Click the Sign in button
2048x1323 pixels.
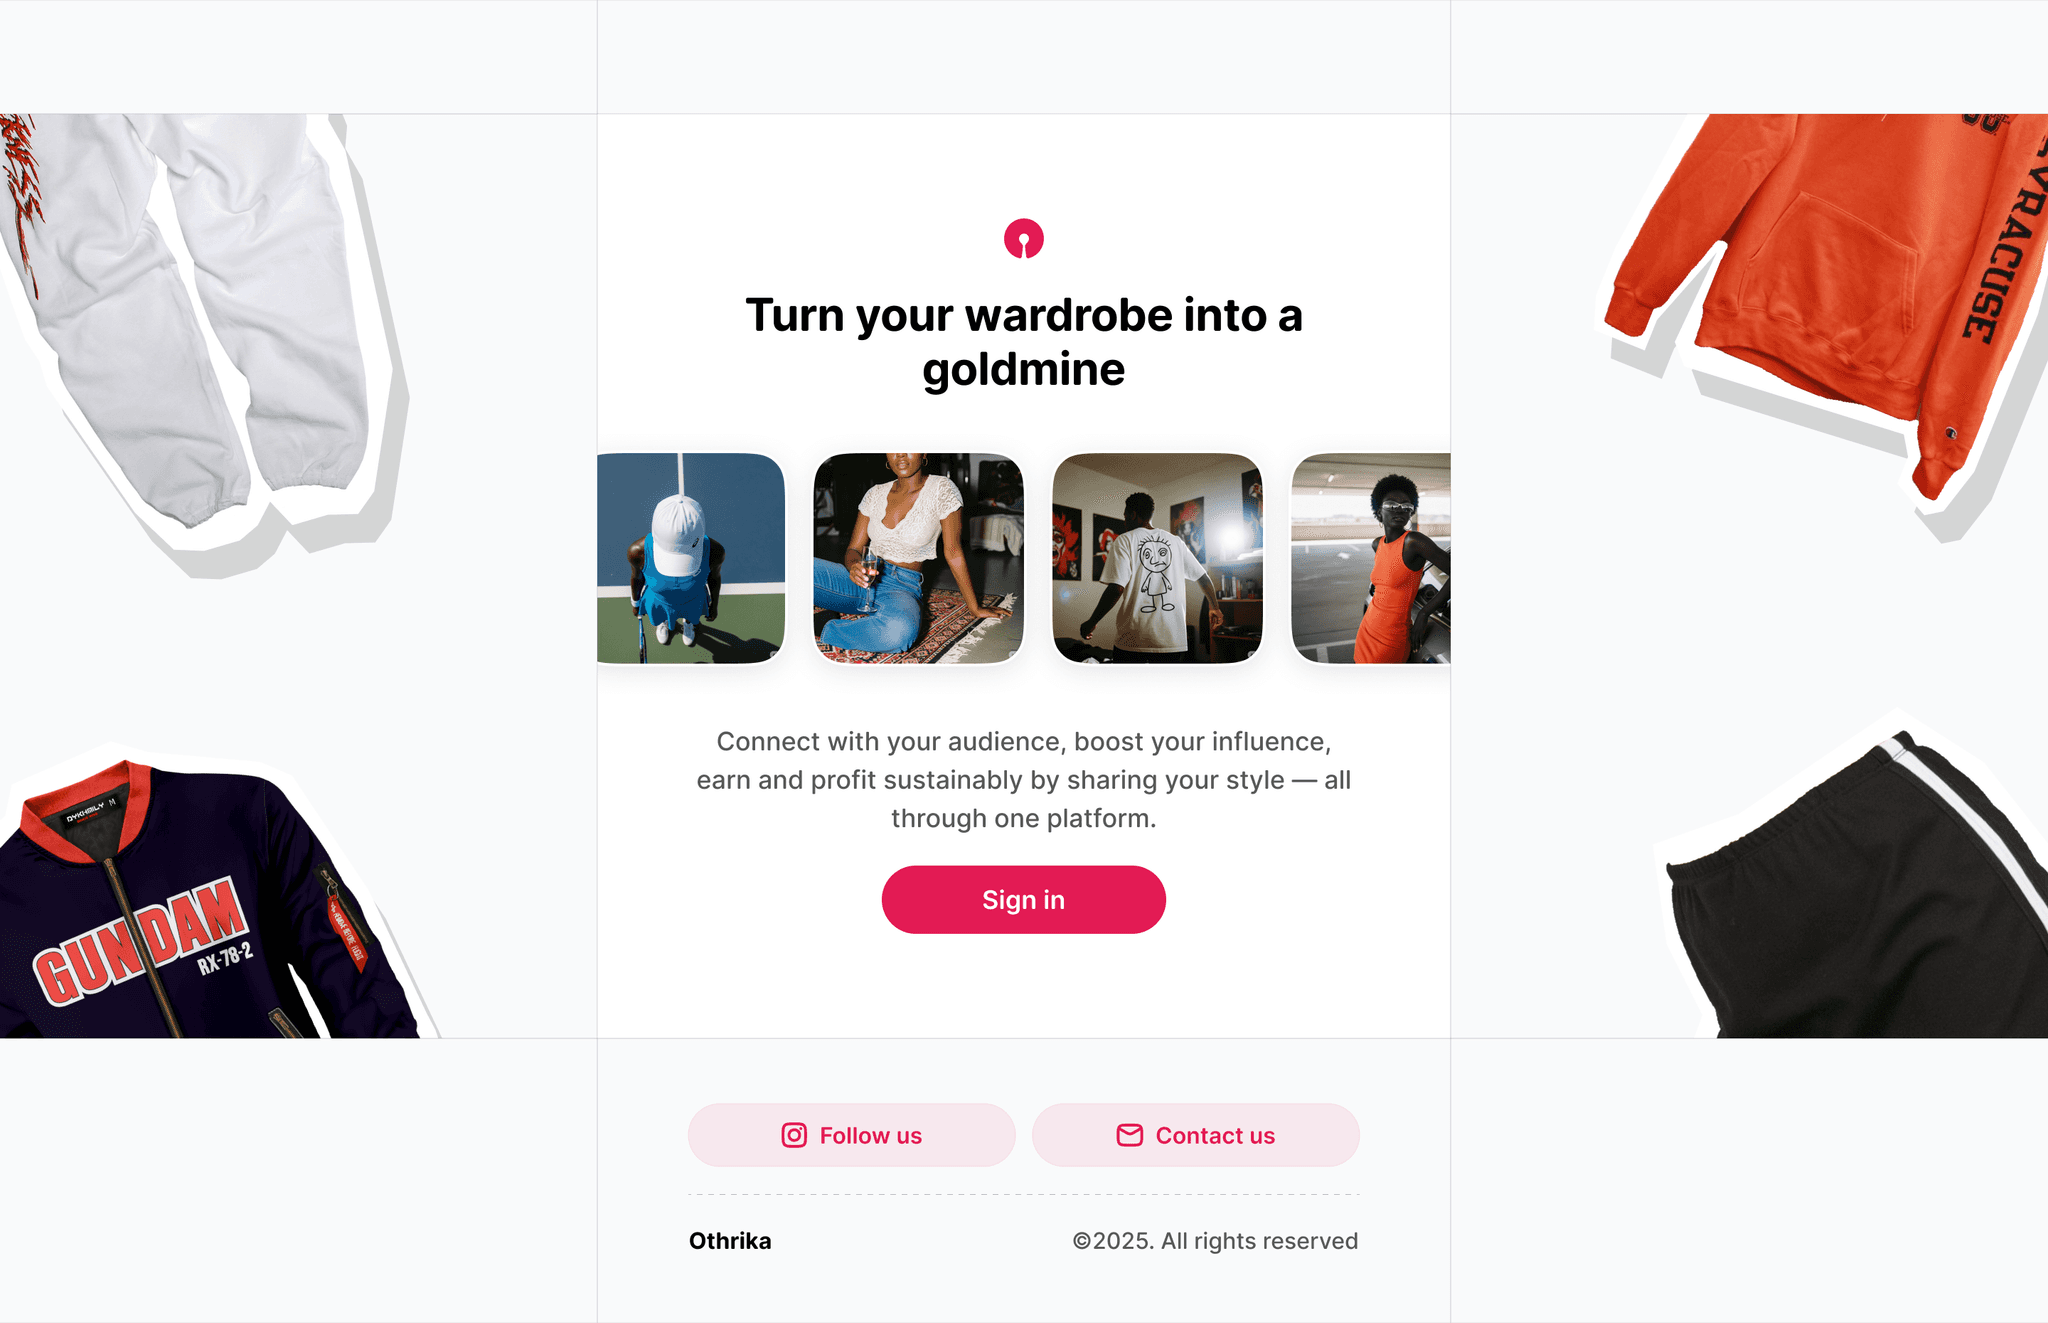click(1023, 900)
